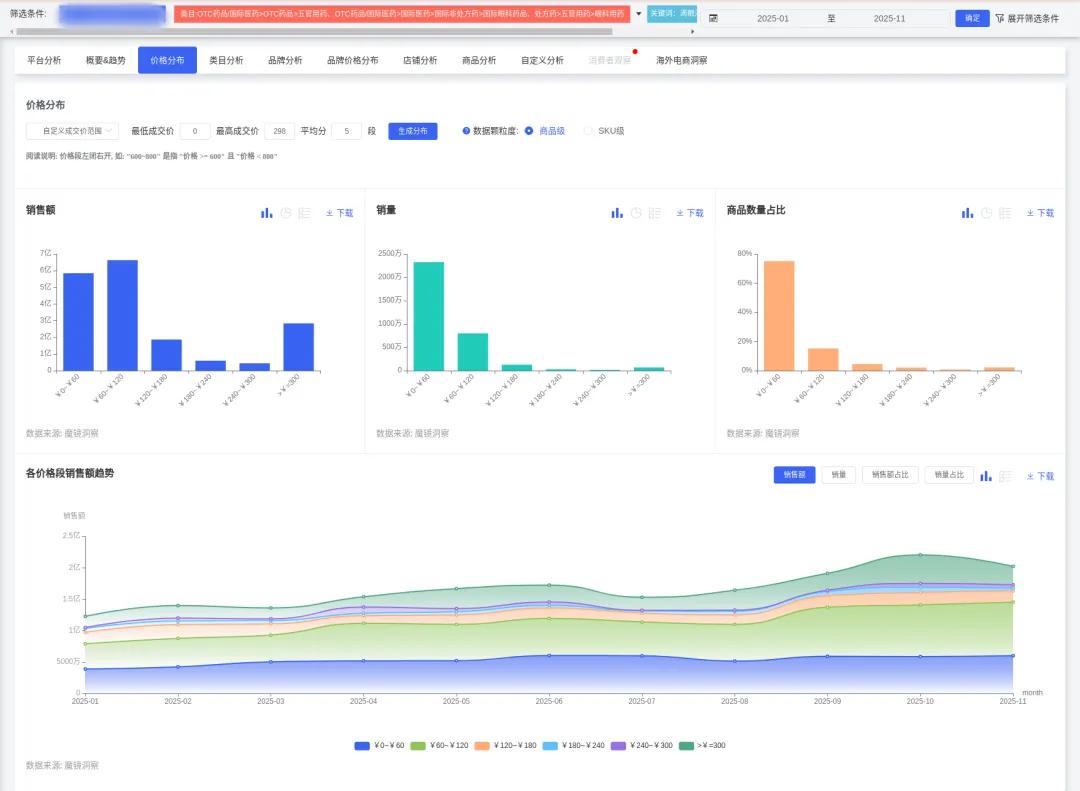Switch 销售额 chart to pie view
The image size is (1080, 791).
(286, 213)
